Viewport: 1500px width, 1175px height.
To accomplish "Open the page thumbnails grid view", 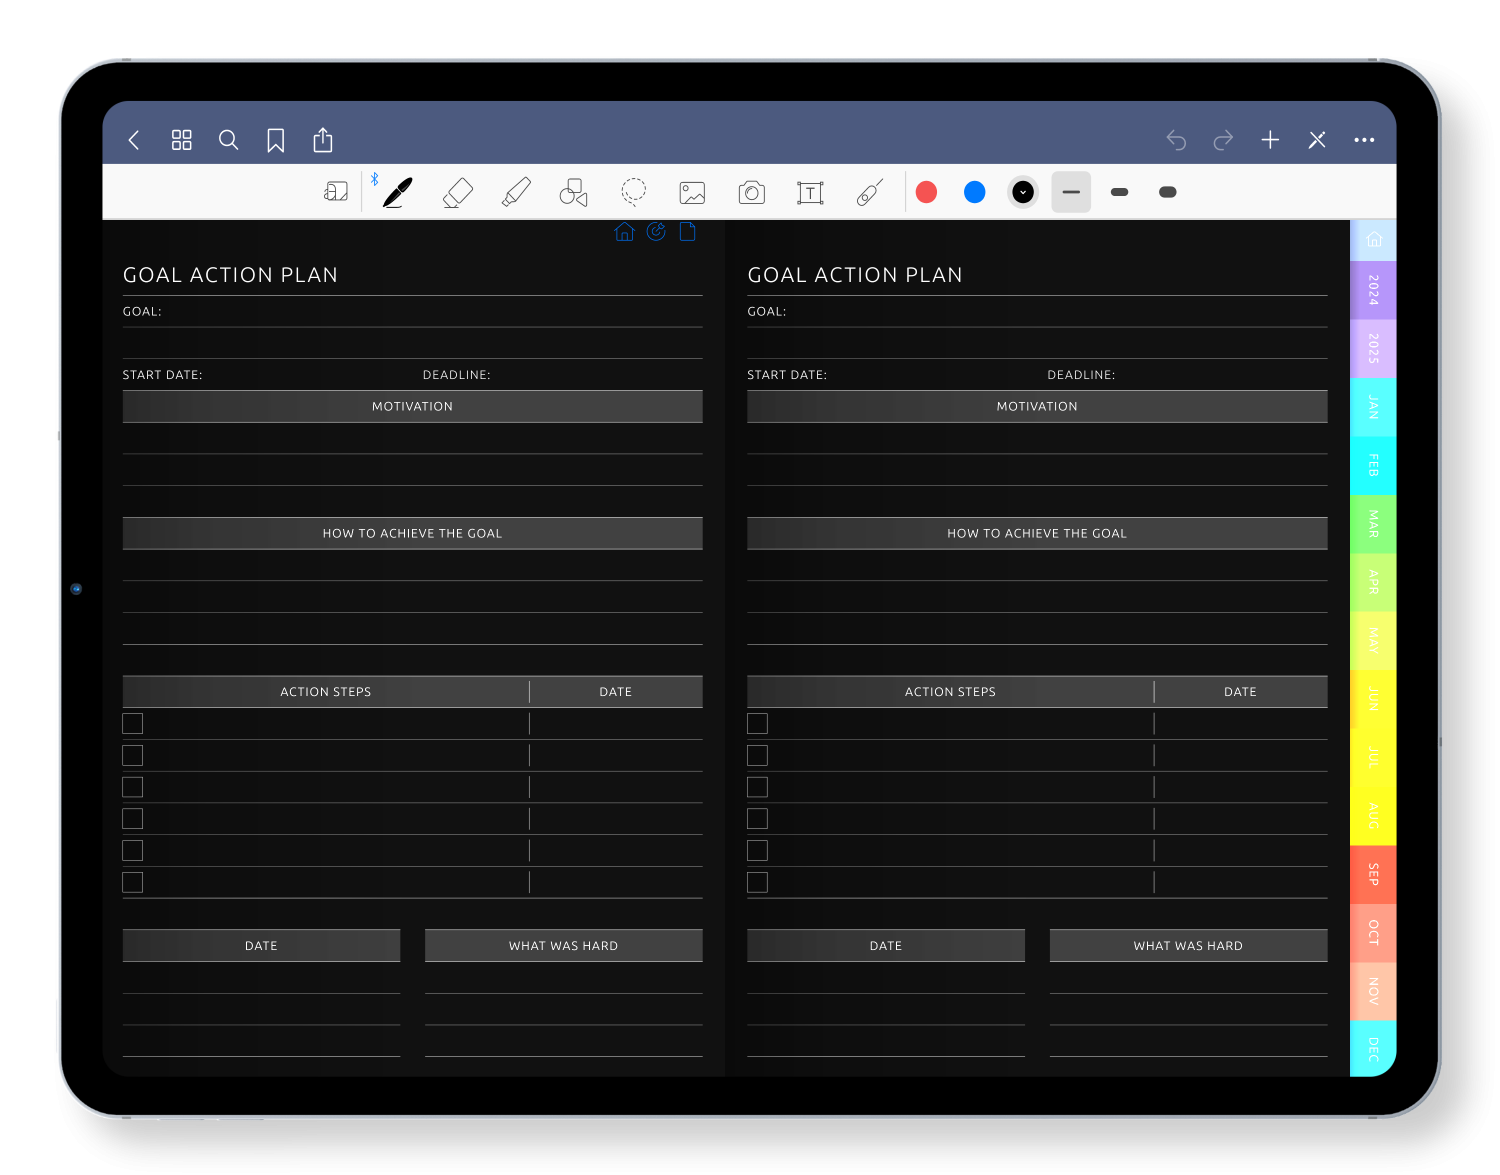I will tap(181, 140).
